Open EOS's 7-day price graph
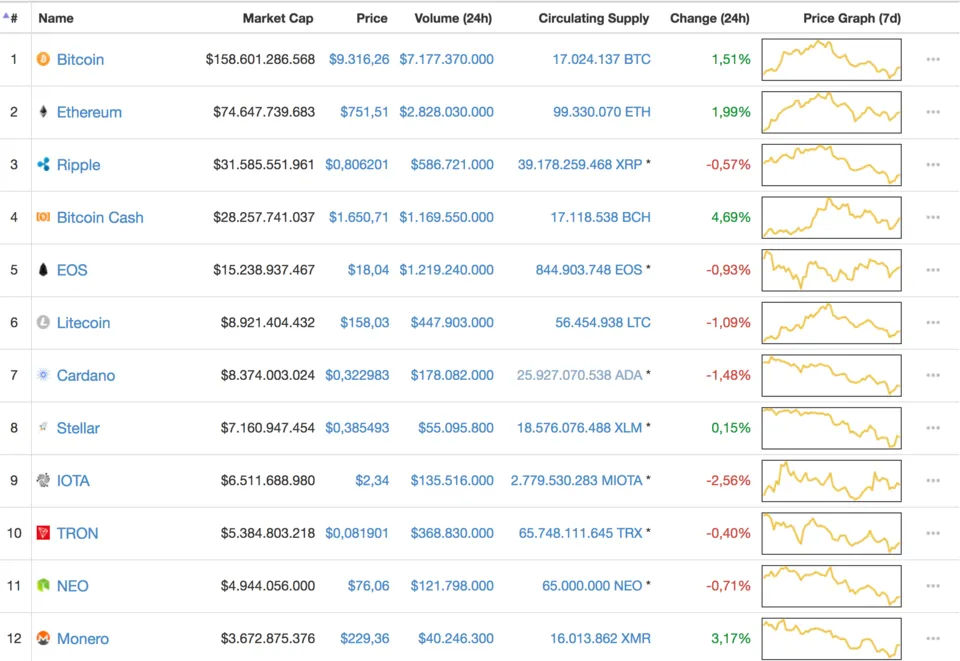960x661 pixels. click(831, 270)
